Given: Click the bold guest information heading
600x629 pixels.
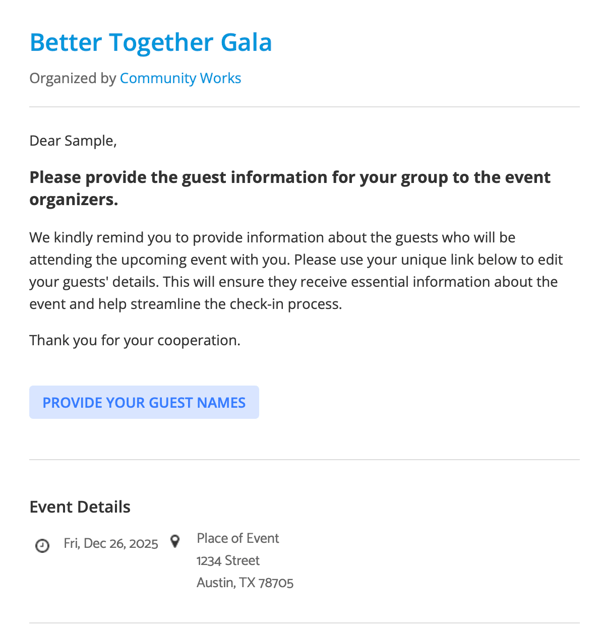Looking at the screenshot, I should (x=290, y=188).
